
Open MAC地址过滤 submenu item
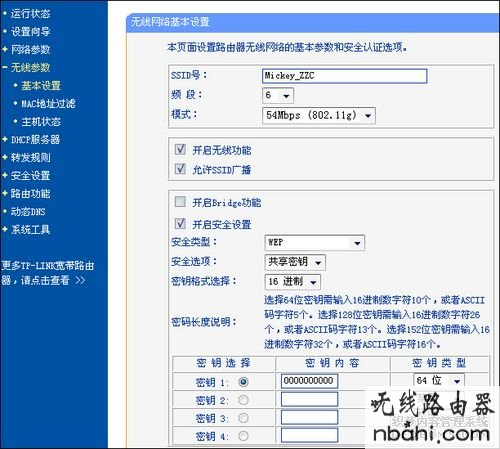[x=48, y=104]
